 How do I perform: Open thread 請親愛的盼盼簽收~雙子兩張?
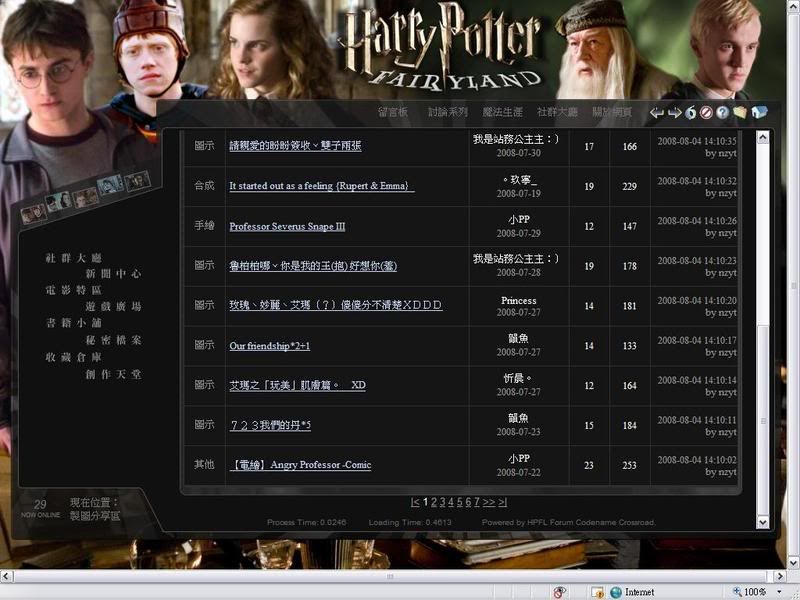295,146
